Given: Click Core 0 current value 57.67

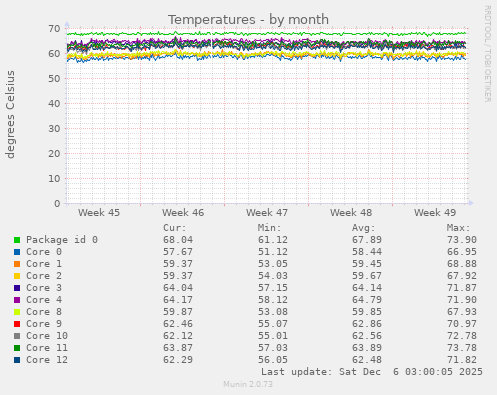Looking at the screenshot, I should pyautogui.click(x=178, y=252).
